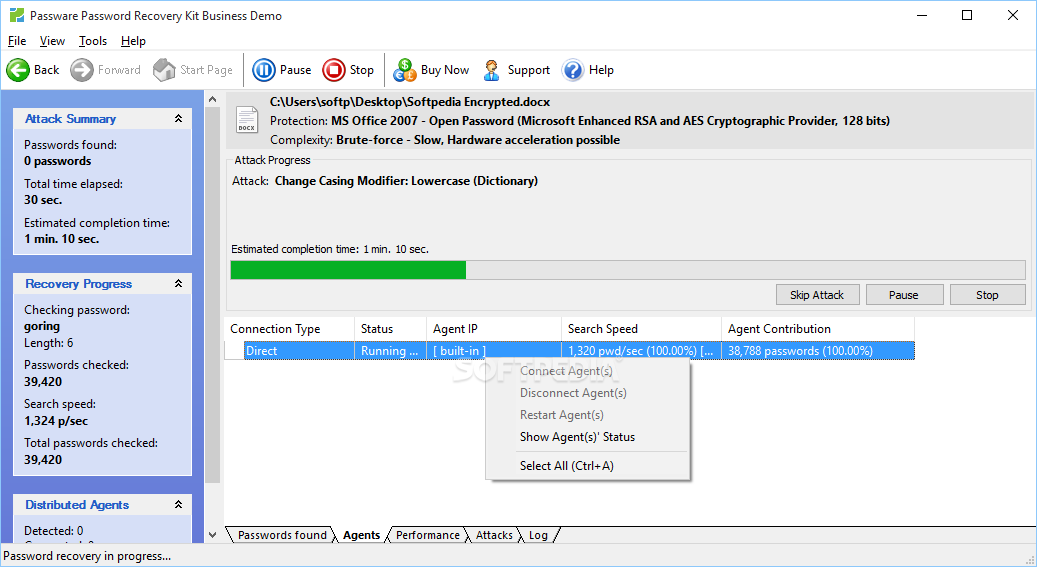This screenshot has height=567, width=1037.
Task: Click the sidebar vertical scrollbar thumb
Action: coord(212,295)
